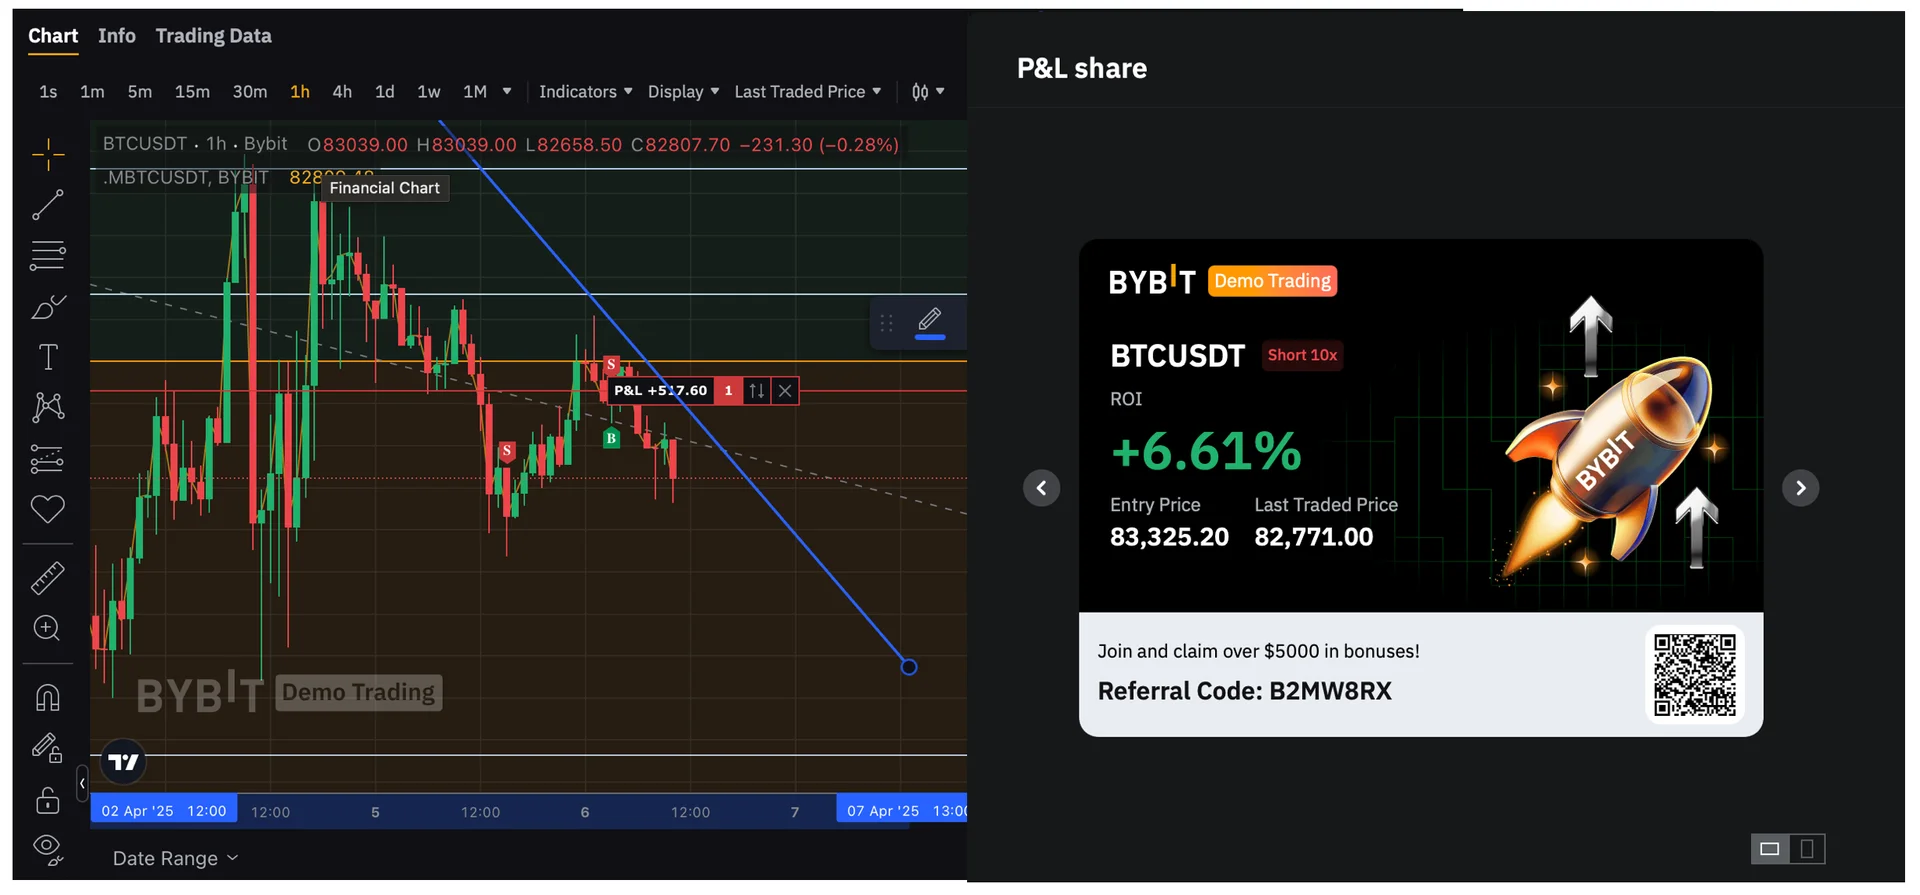Select the 1s timeframe
Image resolution: width=1920 pixels, height=895 pixels.
(x=48, y=92)
